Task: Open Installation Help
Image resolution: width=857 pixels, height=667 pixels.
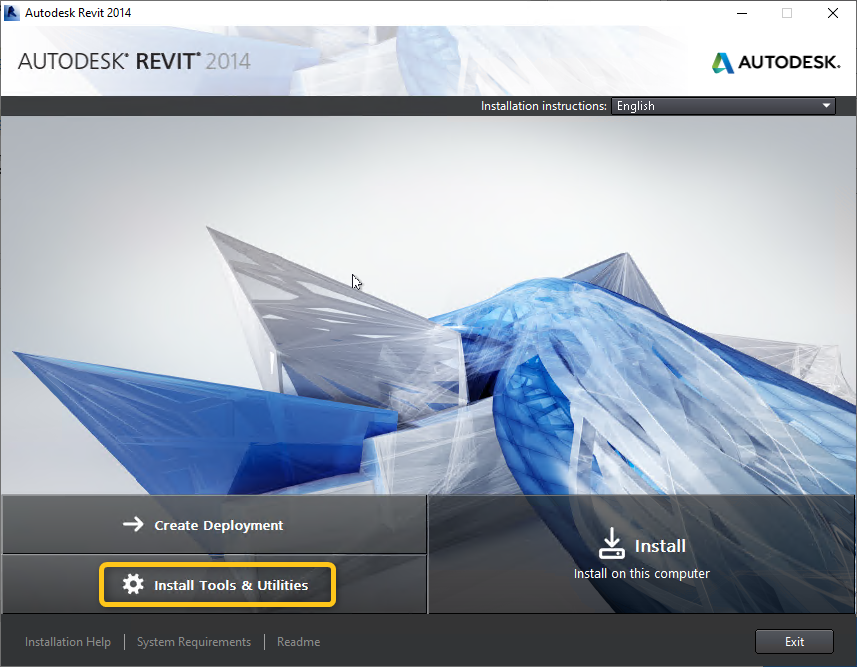Action: point(67,641)
